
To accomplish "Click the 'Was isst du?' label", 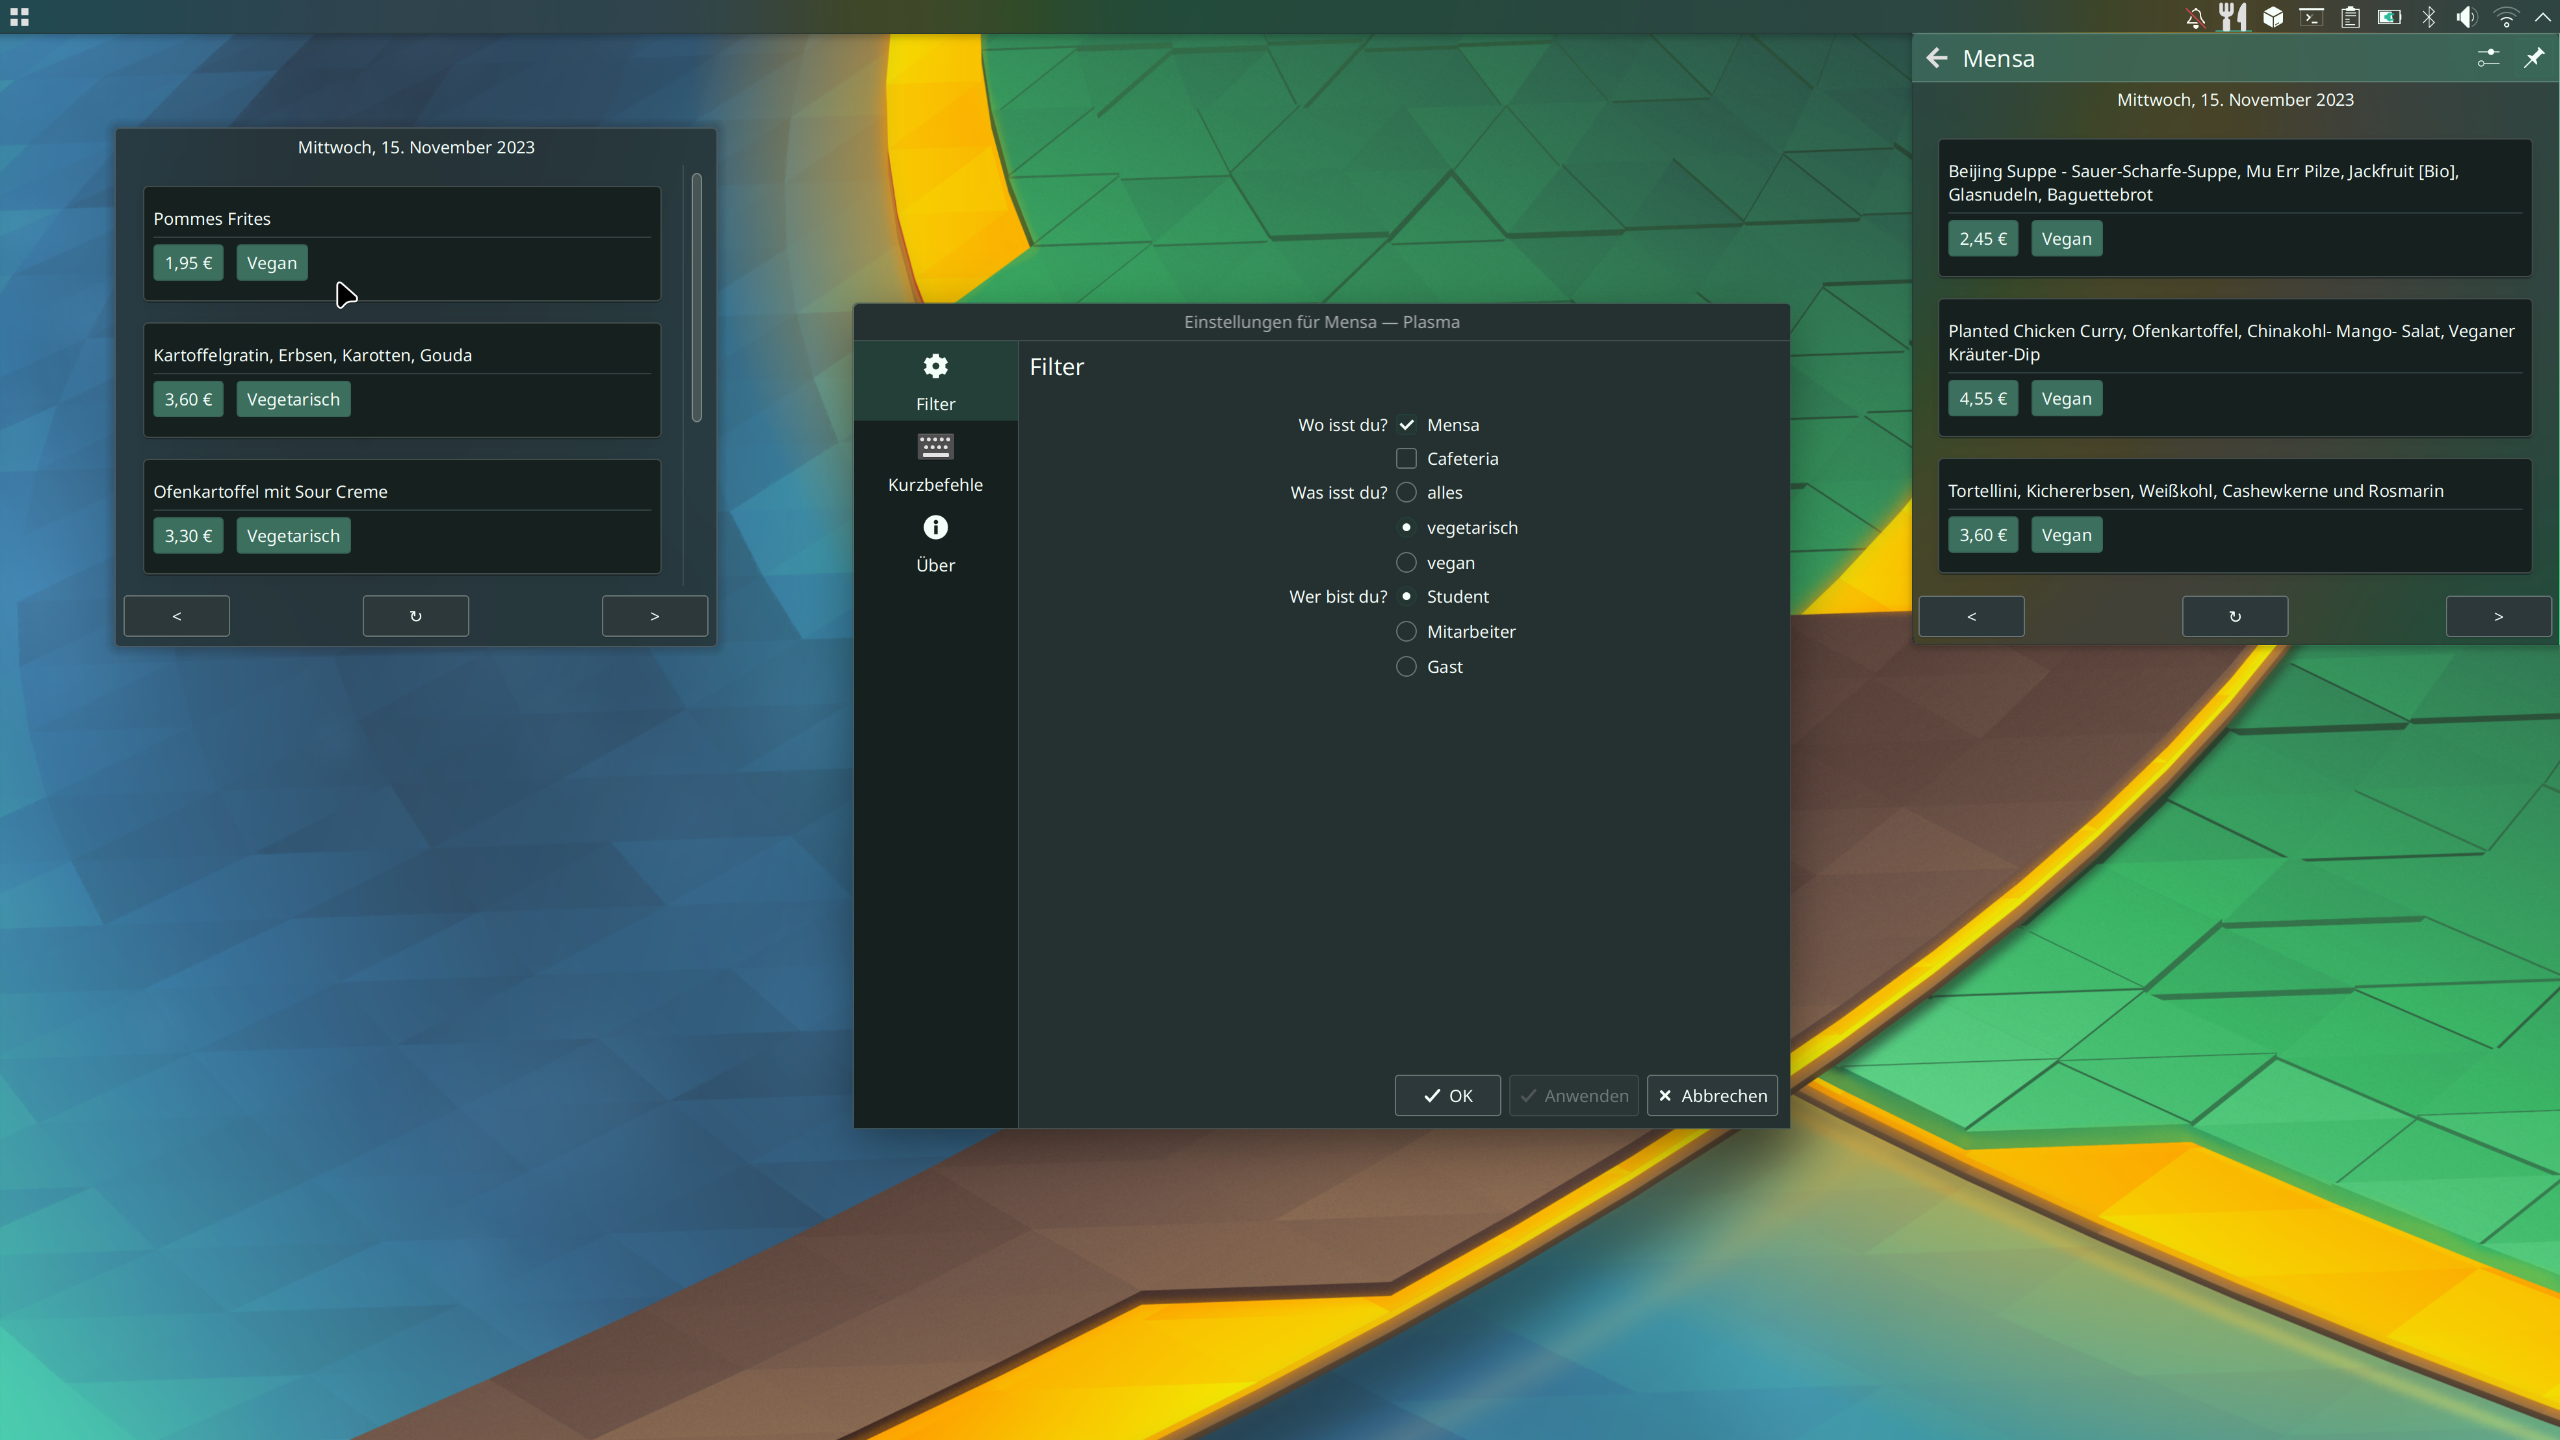I will [1338, 493].
